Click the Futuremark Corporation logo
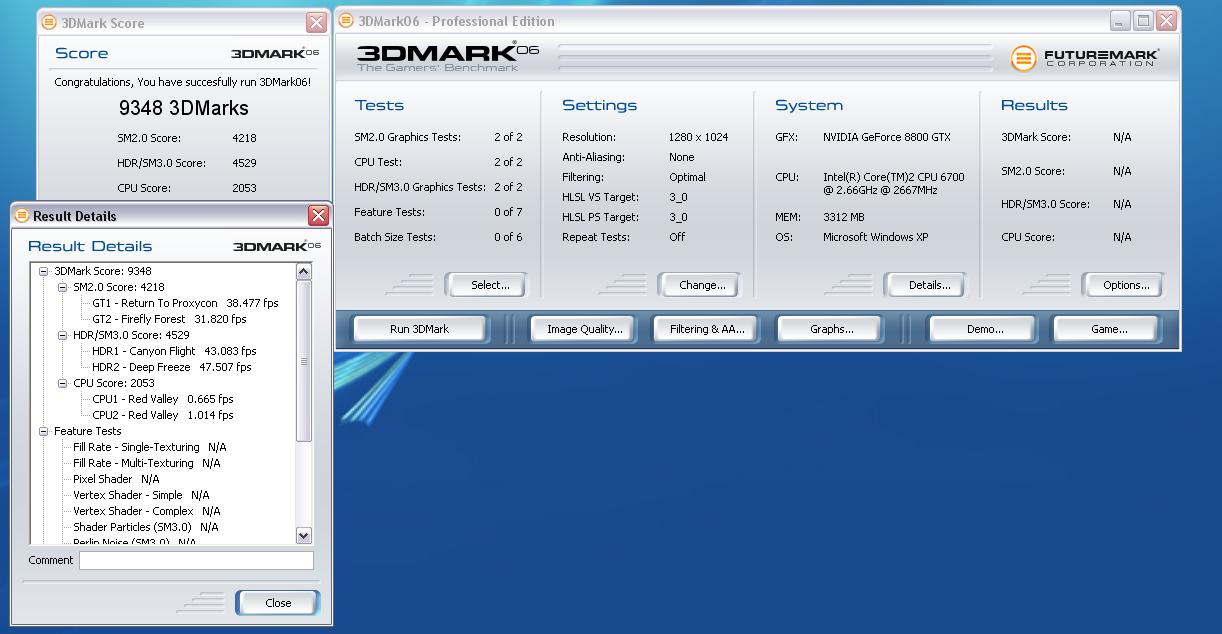The width and height of the screenshot is (1222, 634). 1084,58
